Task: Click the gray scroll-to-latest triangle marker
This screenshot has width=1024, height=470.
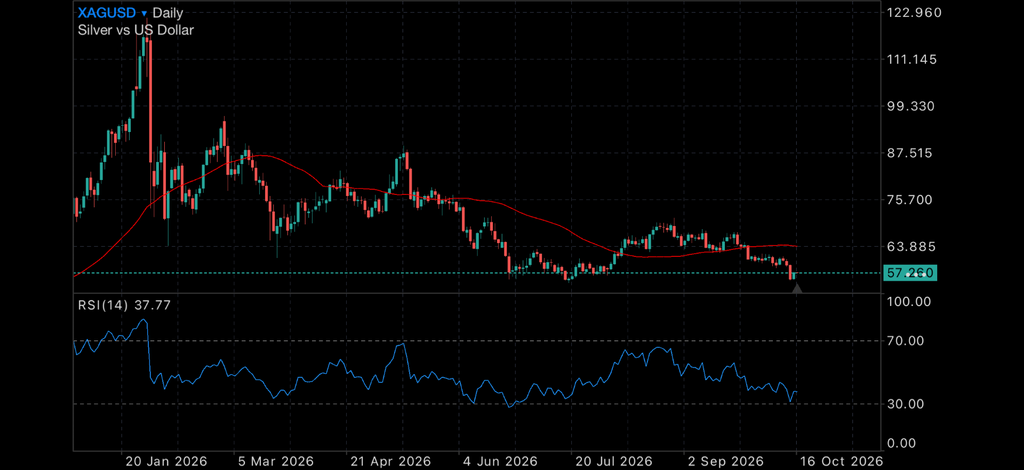Action: [x=797, y=288]
